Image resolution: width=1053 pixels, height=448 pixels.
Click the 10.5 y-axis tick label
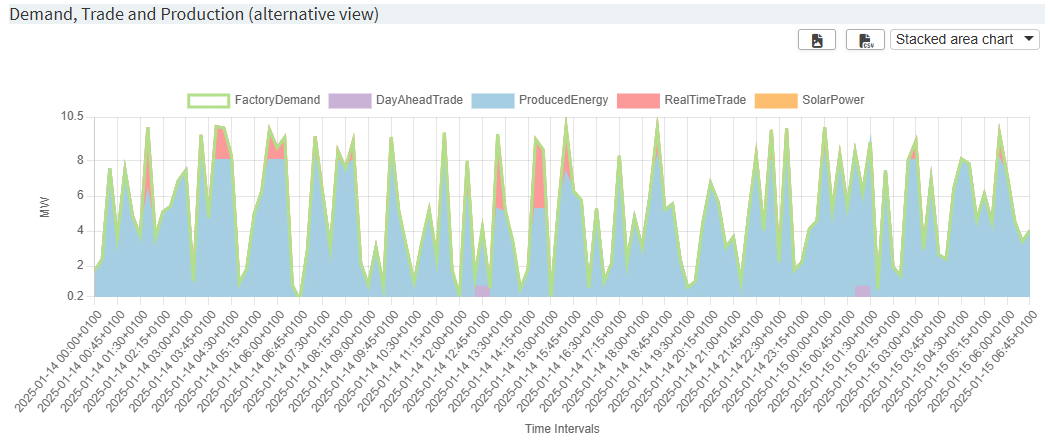coord(72,117)
